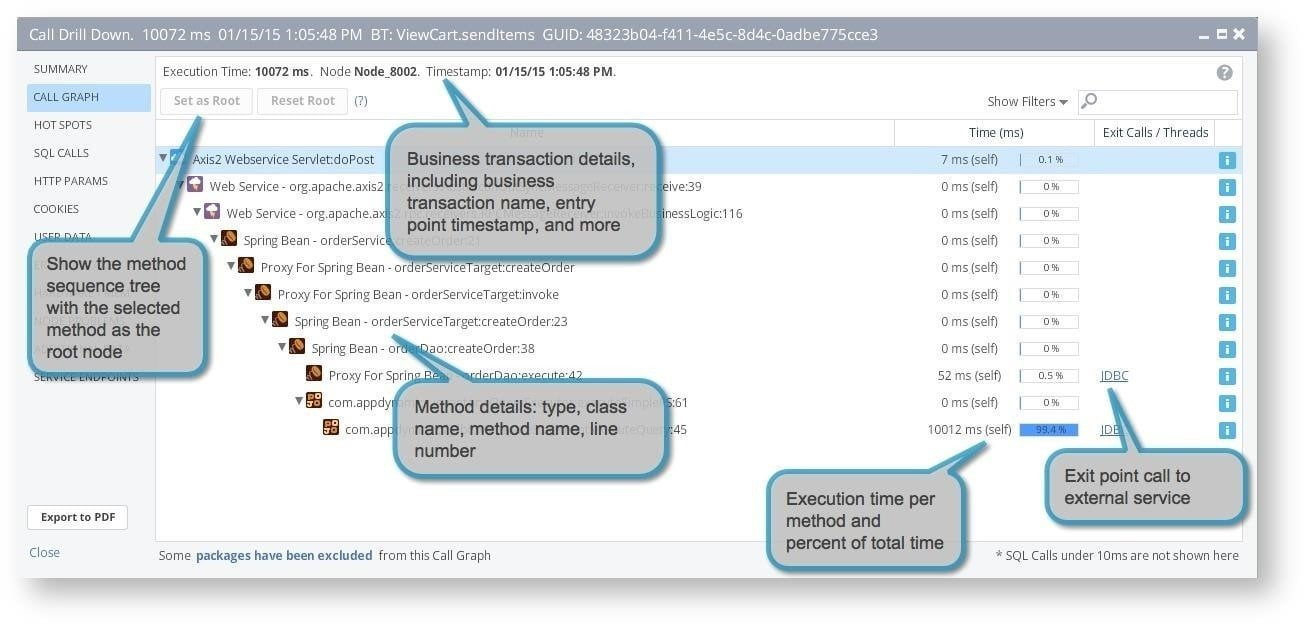The image size is (1306, 626).
Task: Open the COOKIES tab
Action: [56, 210]
